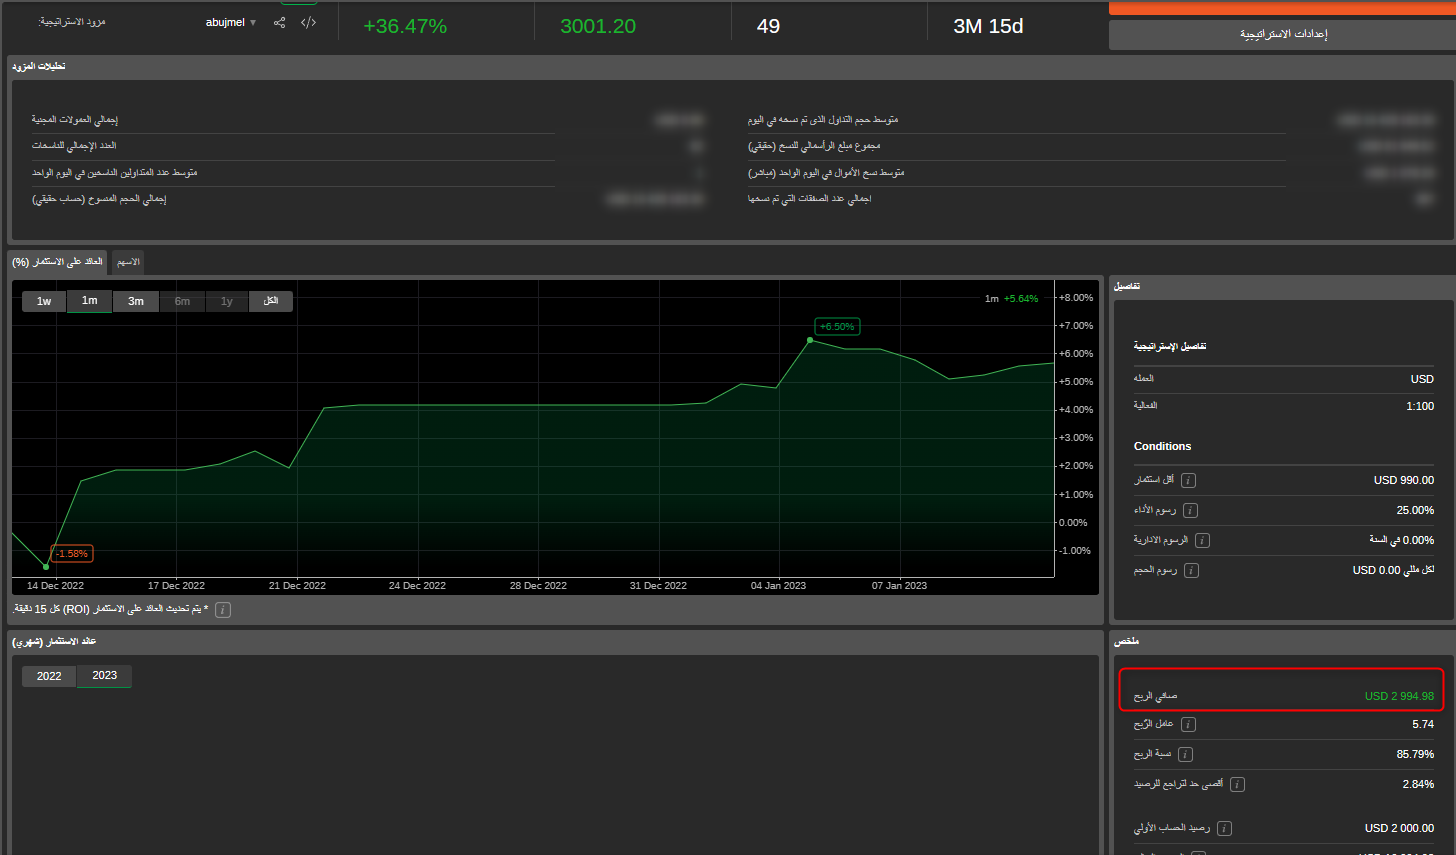Image resolution: width=1456 pixels, height=855 pixels.
Task: Select the 2022 monthly ROI tab
Action: pos(49,676)
